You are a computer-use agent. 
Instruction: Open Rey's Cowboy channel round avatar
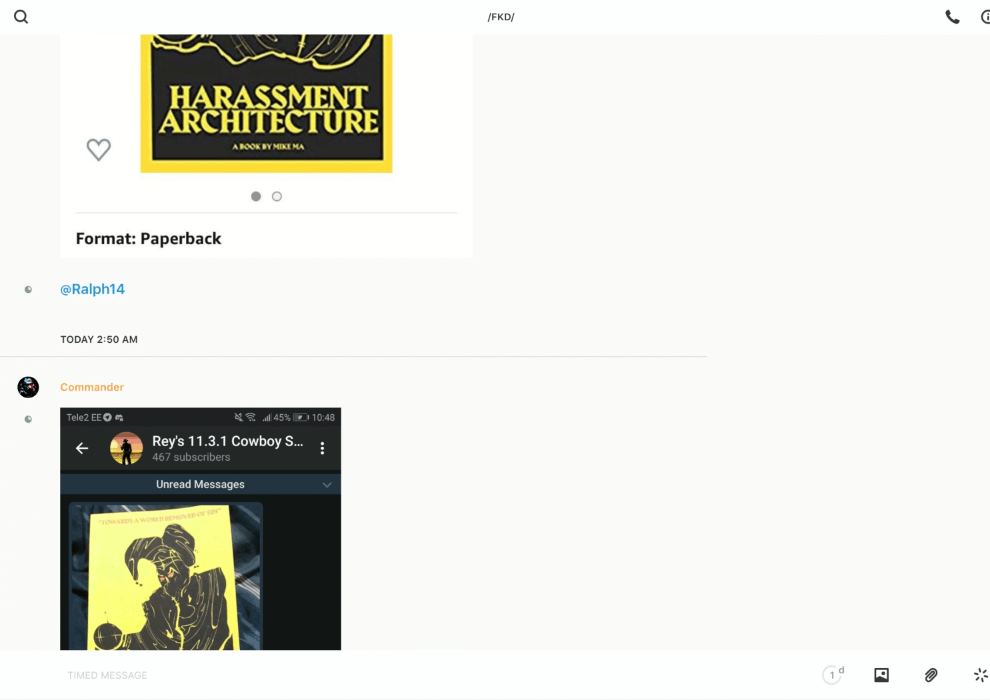coord(126,448)
